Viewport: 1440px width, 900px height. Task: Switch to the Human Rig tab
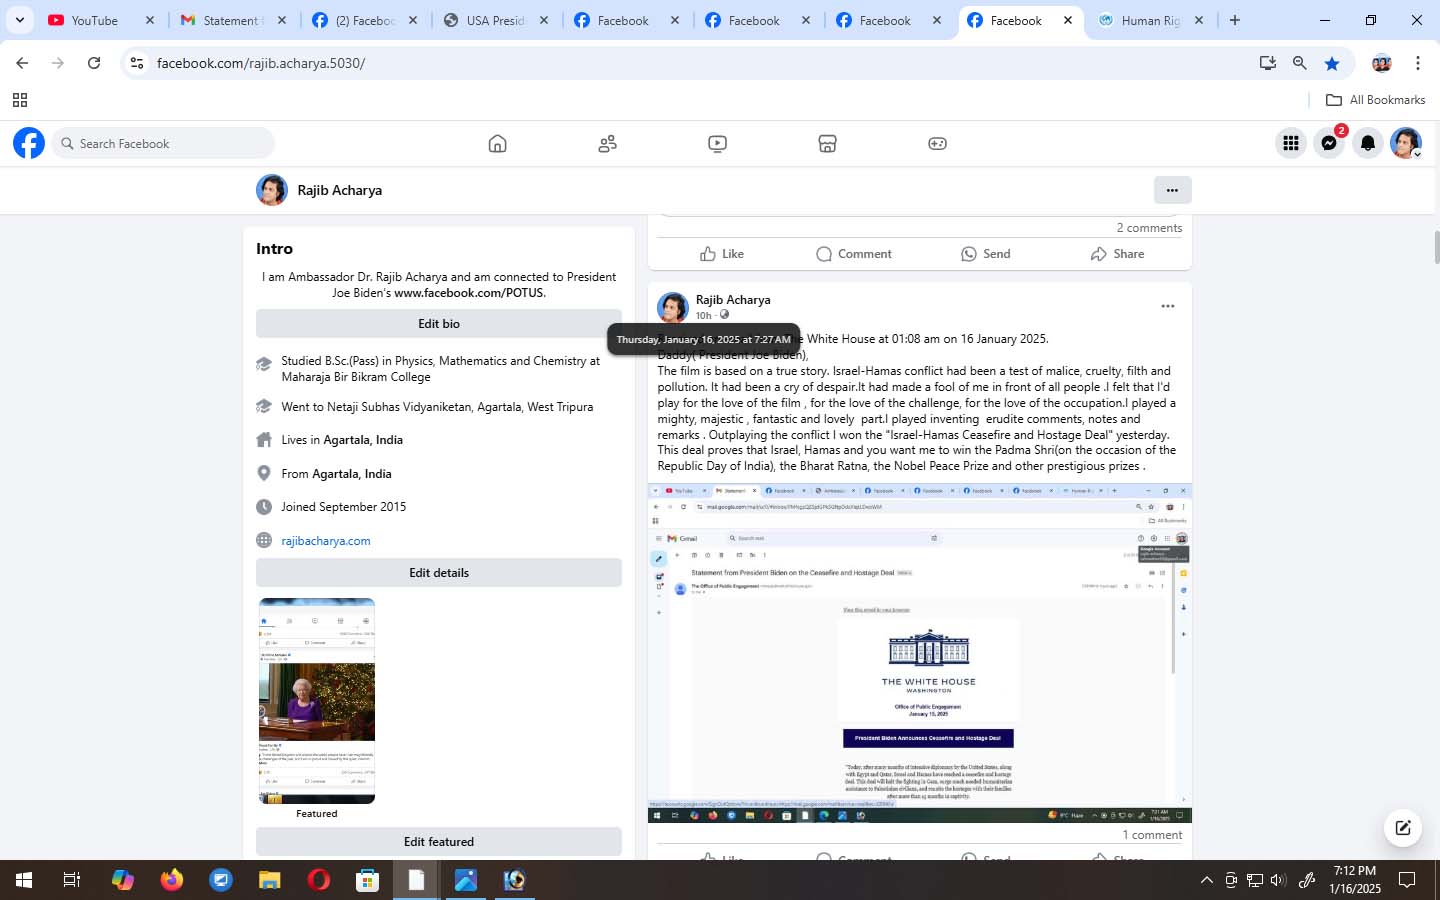click(x=1149, y=20)
